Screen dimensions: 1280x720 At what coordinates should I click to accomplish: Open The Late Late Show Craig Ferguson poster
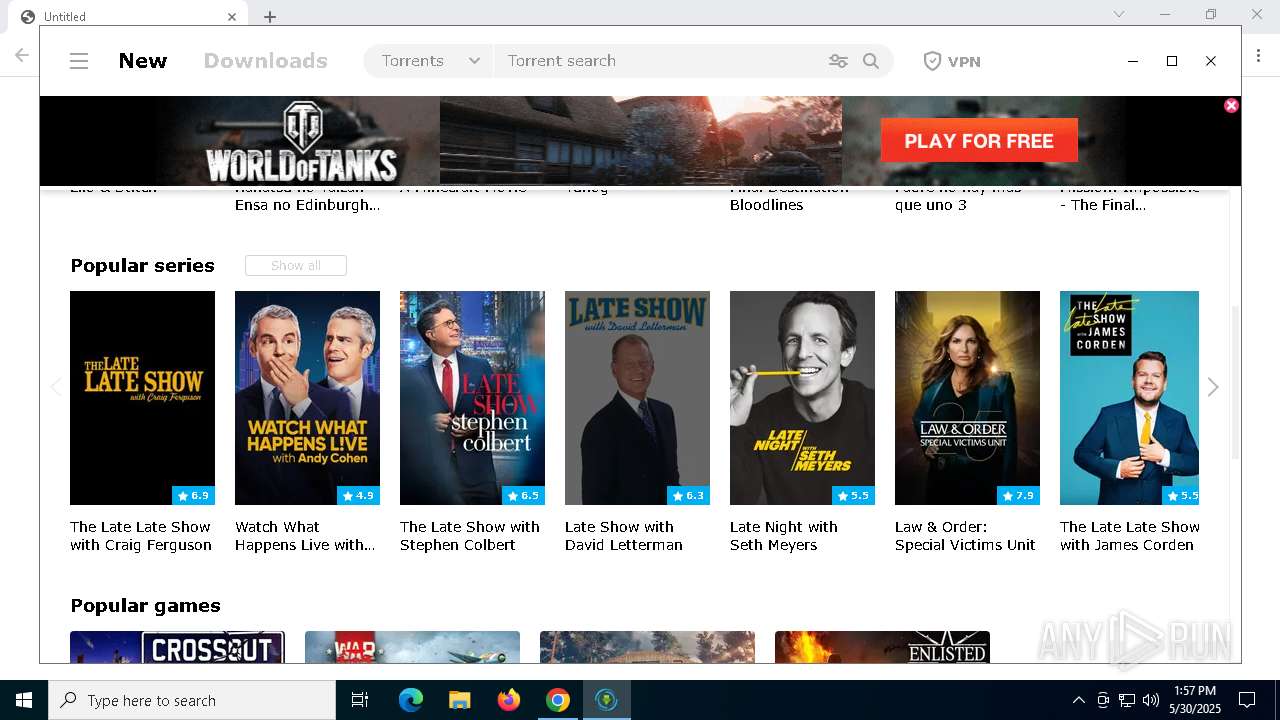click(142, 398)
